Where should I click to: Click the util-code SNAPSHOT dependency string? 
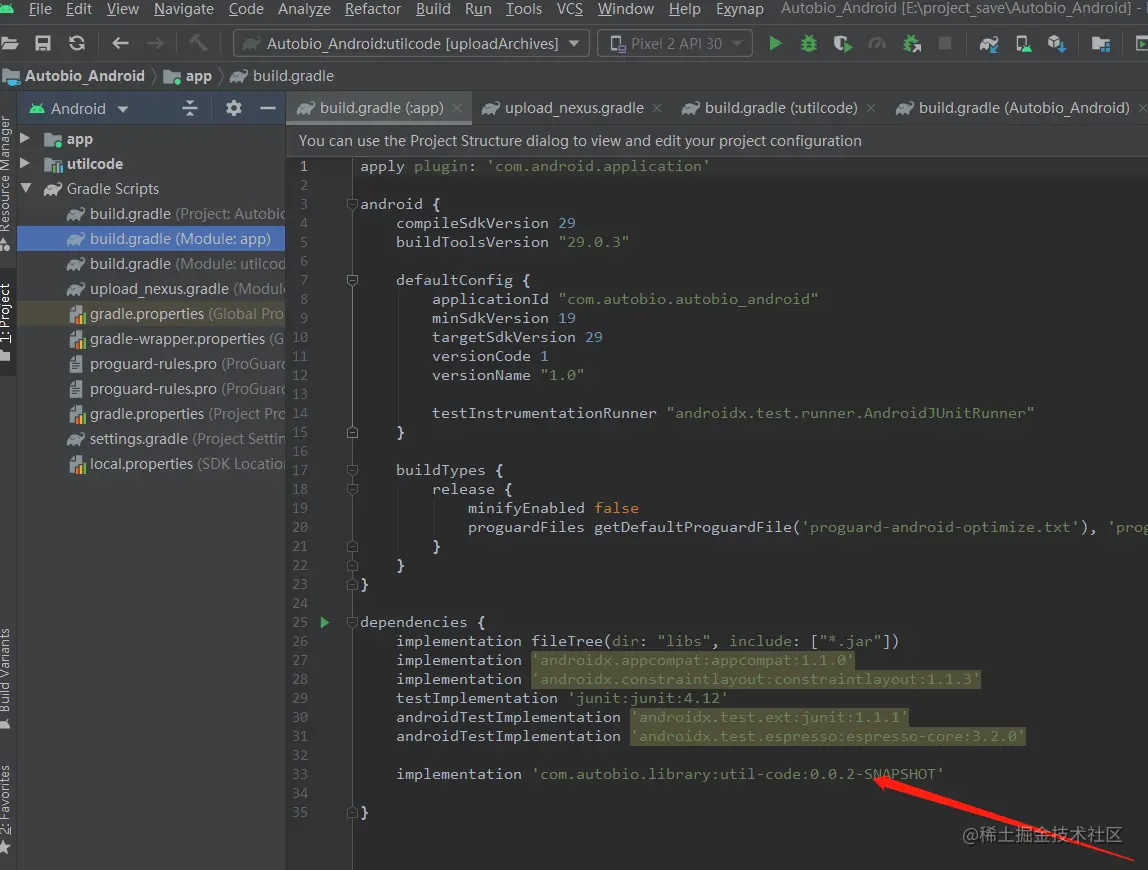click(x=738, y=774)
